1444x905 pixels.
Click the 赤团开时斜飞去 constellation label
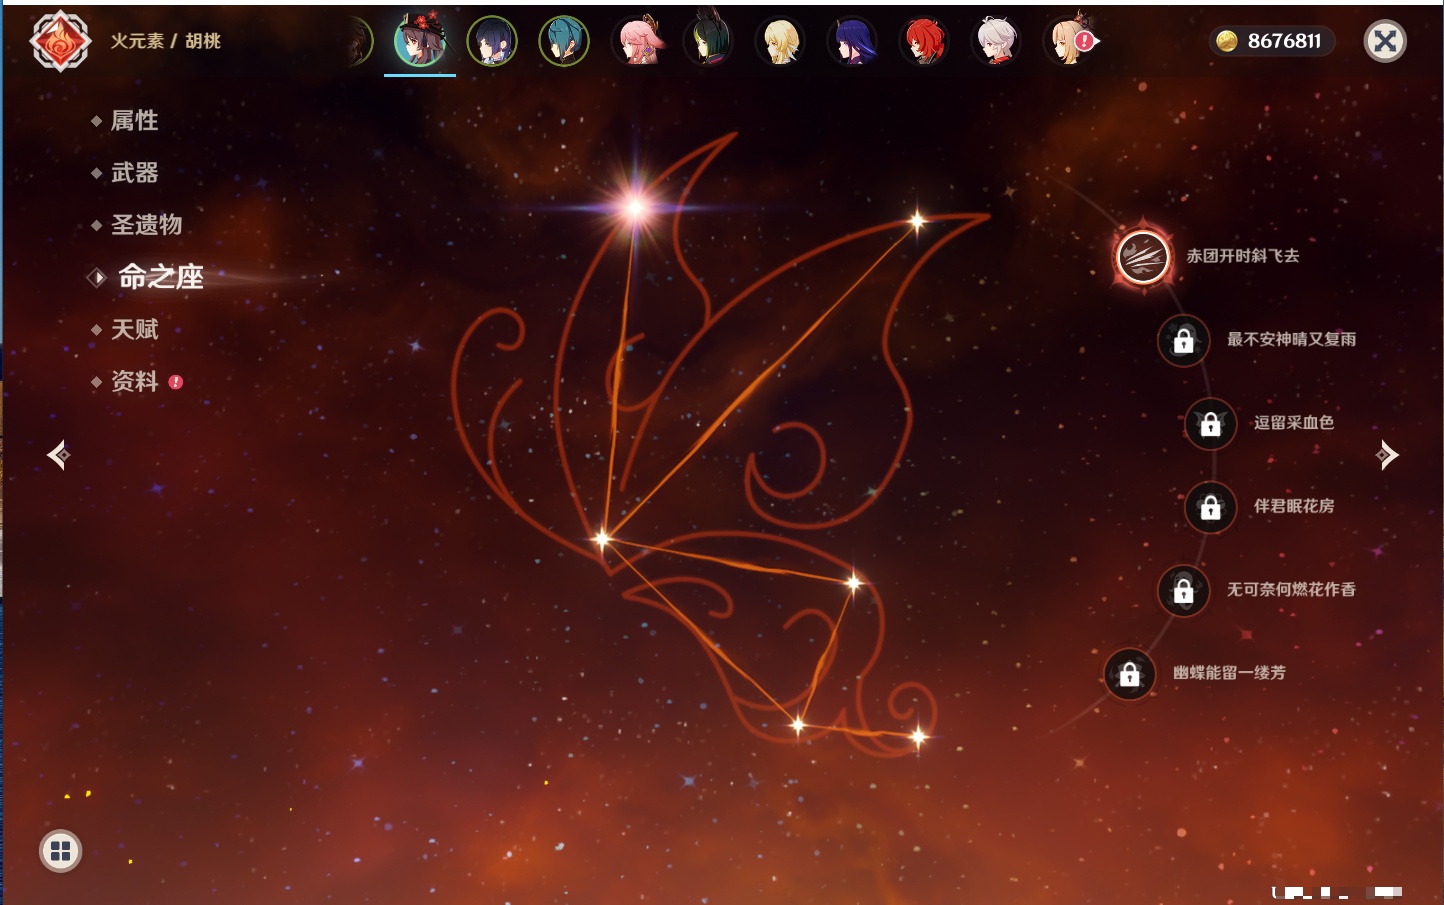pyautogui.click(x=1243, y=256)
